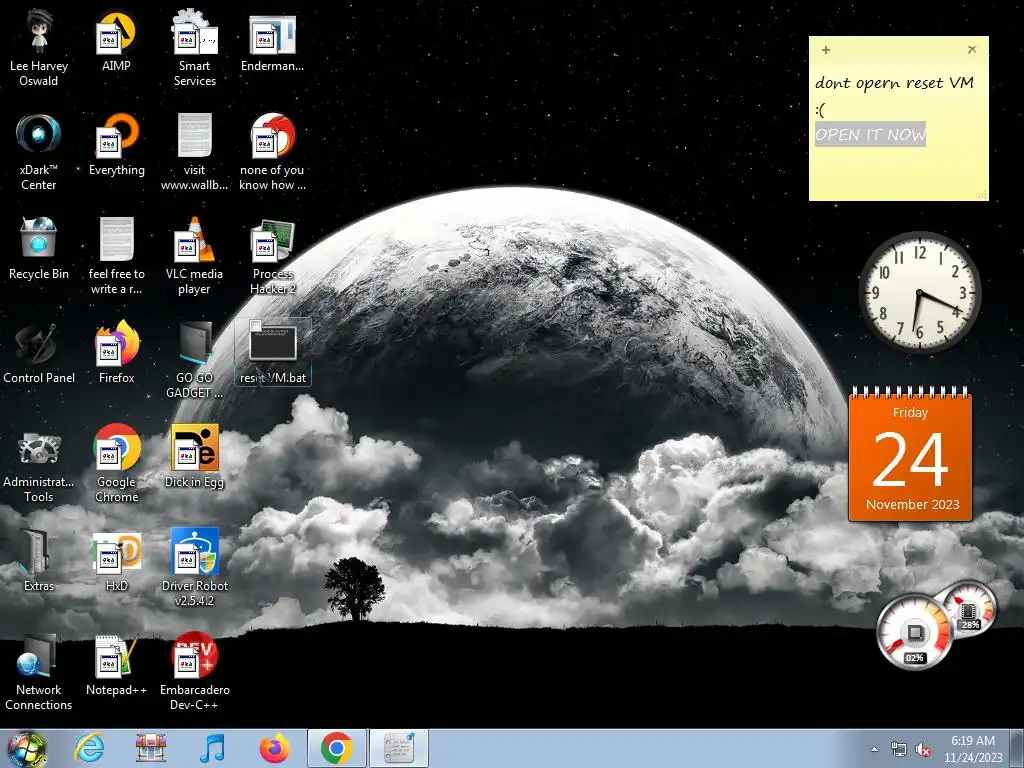This screenshot has width=1024, height=768.
Task: Open the taskbar clock showing 6:19 AM
Action: pyautogui.click(x=973, y=749)
